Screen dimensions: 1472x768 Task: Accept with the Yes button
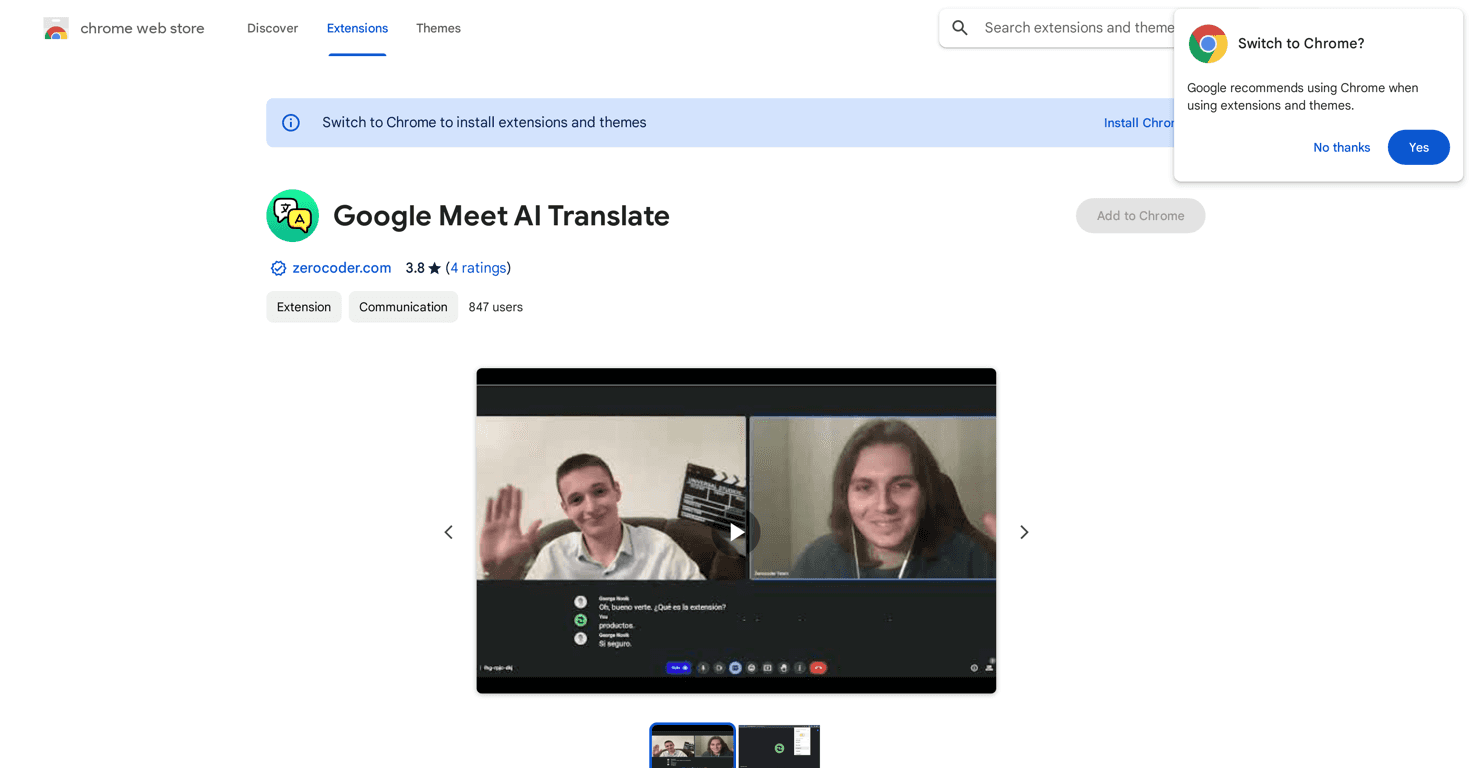point(1418,147)
